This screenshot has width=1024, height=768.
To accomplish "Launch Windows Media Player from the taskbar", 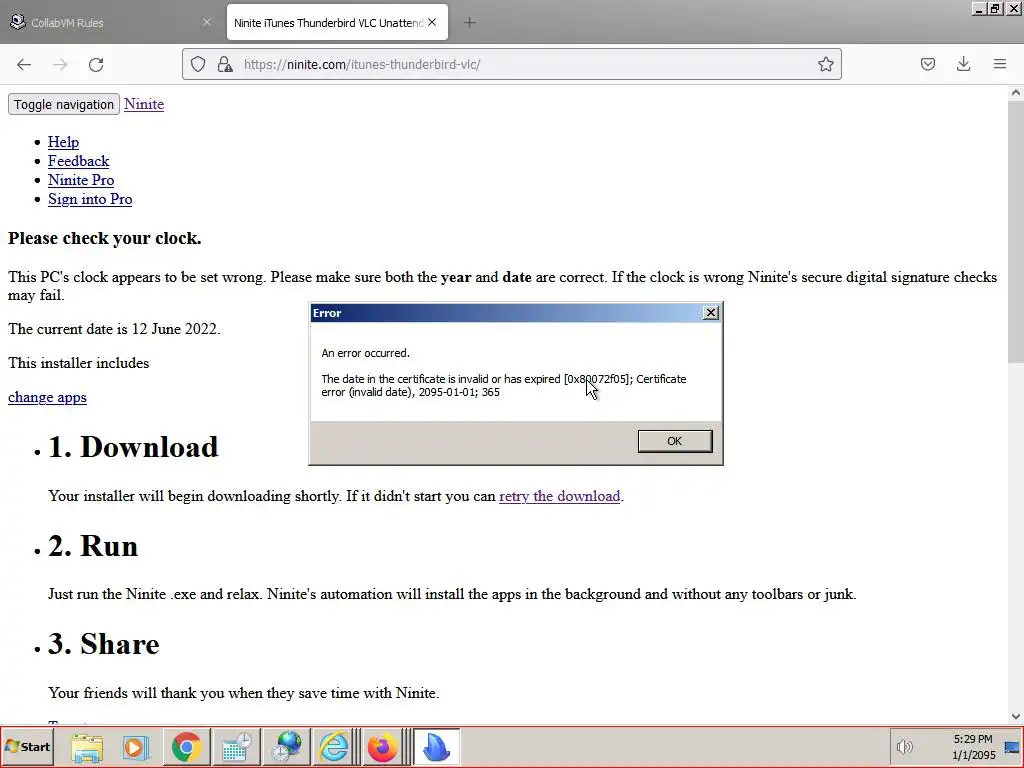I will point(136,747).
